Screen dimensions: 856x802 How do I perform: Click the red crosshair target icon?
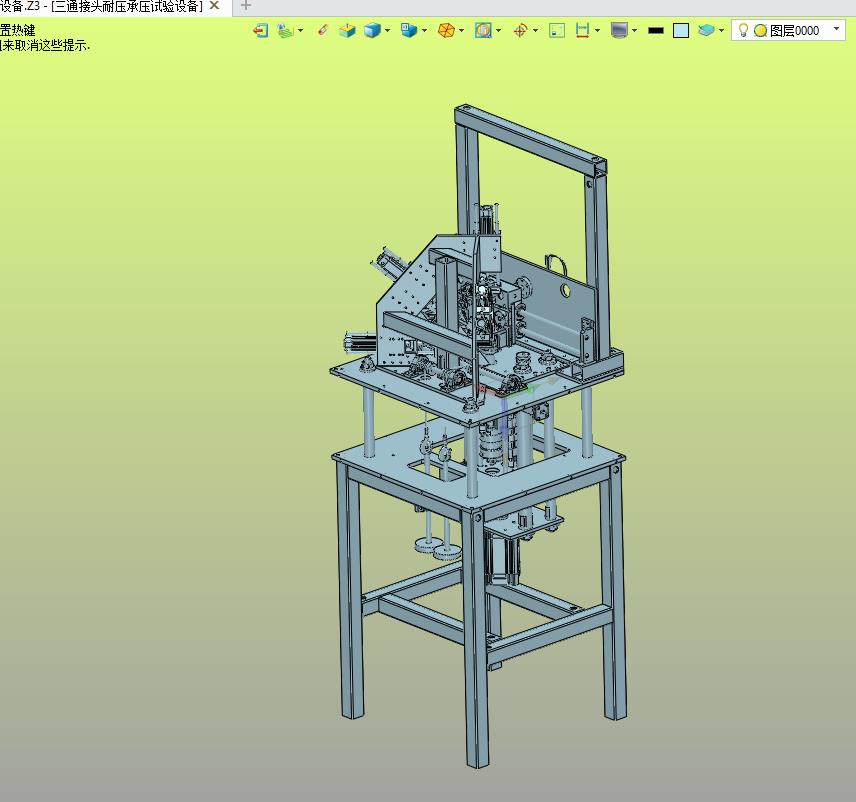(519, 31)
